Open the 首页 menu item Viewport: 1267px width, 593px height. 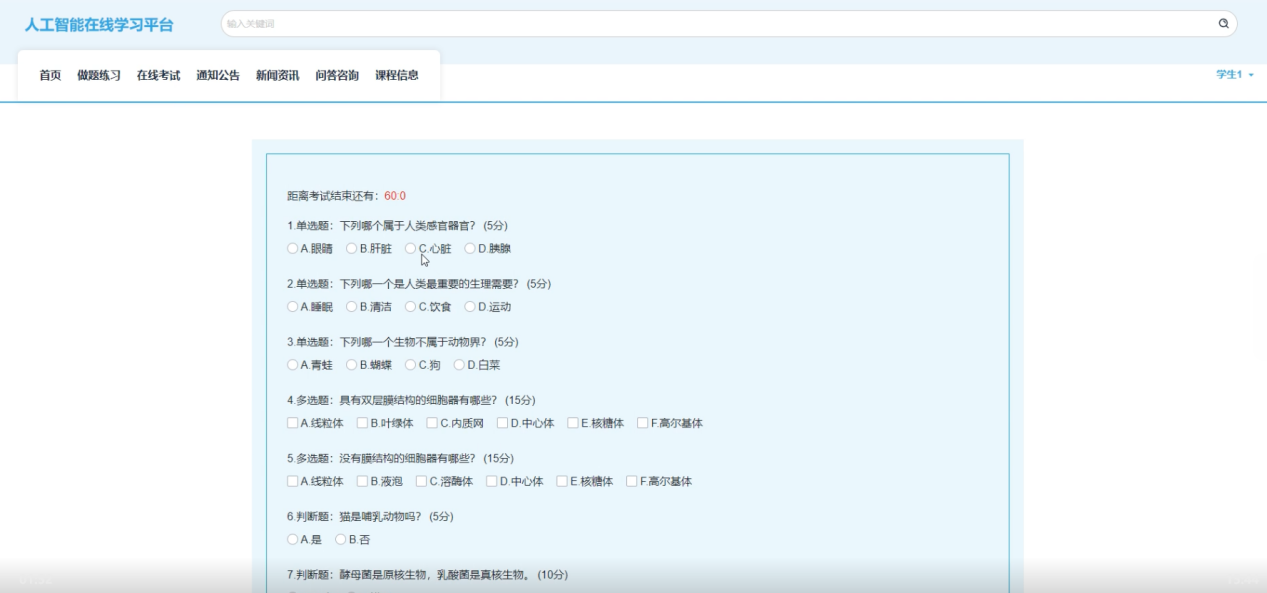(50, 75)
